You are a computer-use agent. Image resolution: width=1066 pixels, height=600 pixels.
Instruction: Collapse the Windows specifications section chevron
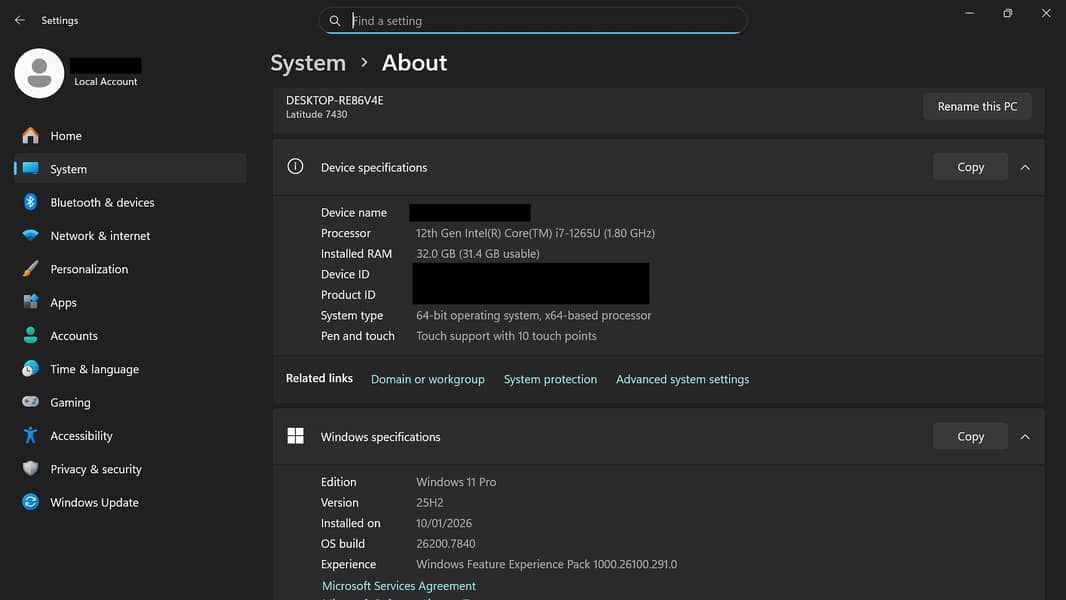tap(1025, 437)
